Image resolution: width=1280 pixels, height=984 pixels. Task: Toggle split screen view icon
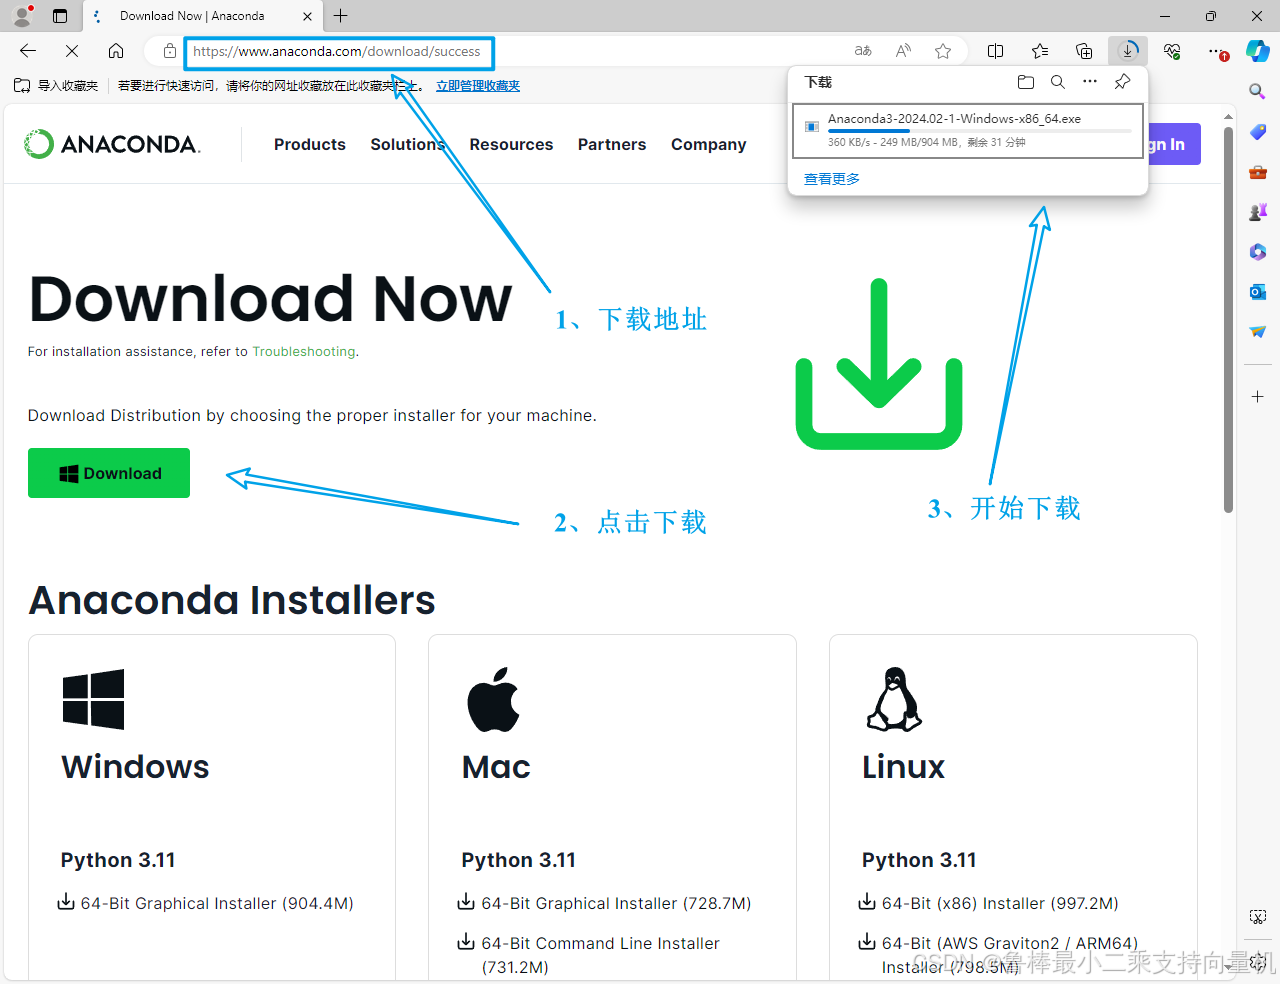[x=996, y=51]
